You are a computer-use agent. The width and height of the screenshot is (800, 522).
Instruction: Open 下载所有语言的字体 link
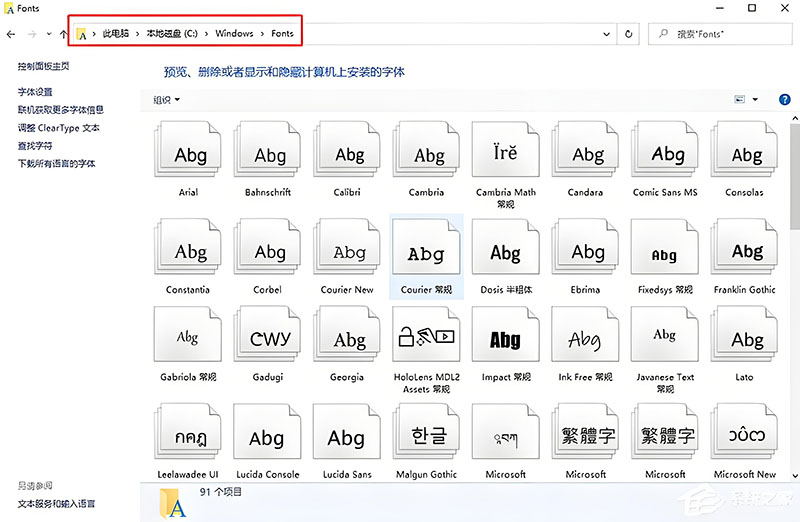pyautogui.click(x=57, y=164)
